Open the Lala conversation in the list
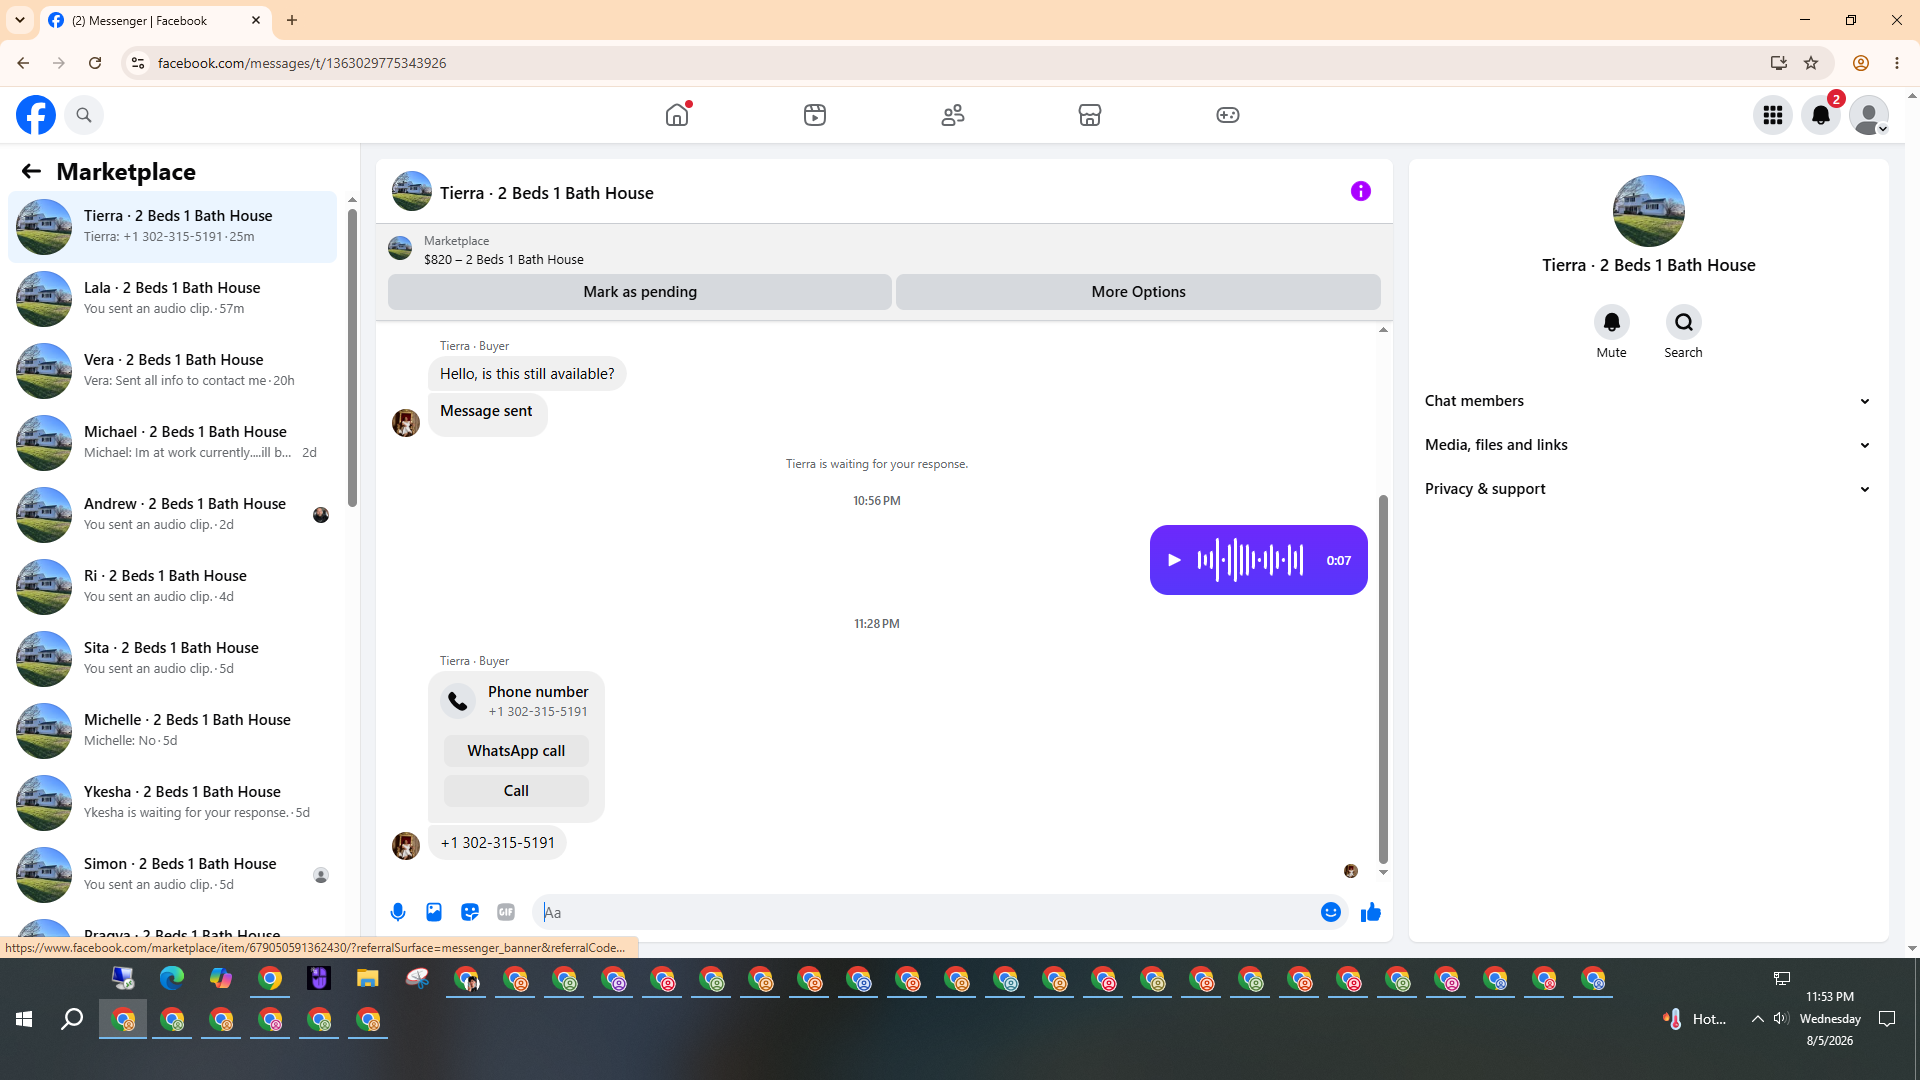The height and width of the screenshot is (1080, 1920). pos(173,299)
